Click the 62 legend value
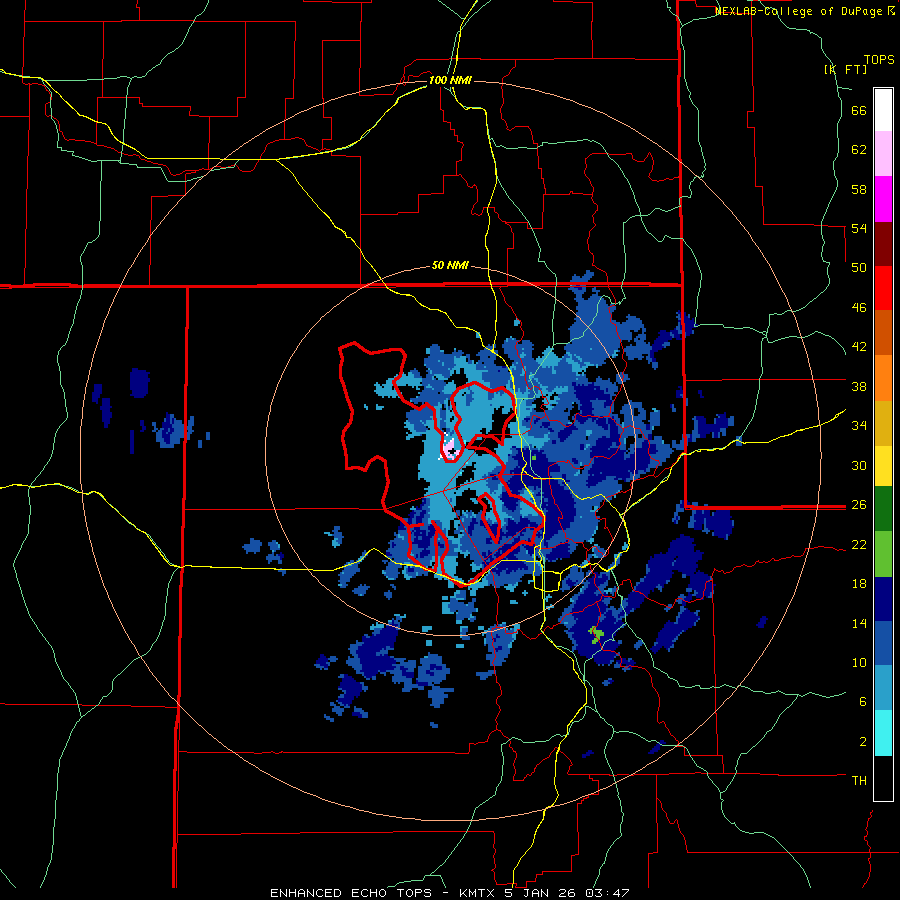 pyautogui.click(x=859, y=150)
